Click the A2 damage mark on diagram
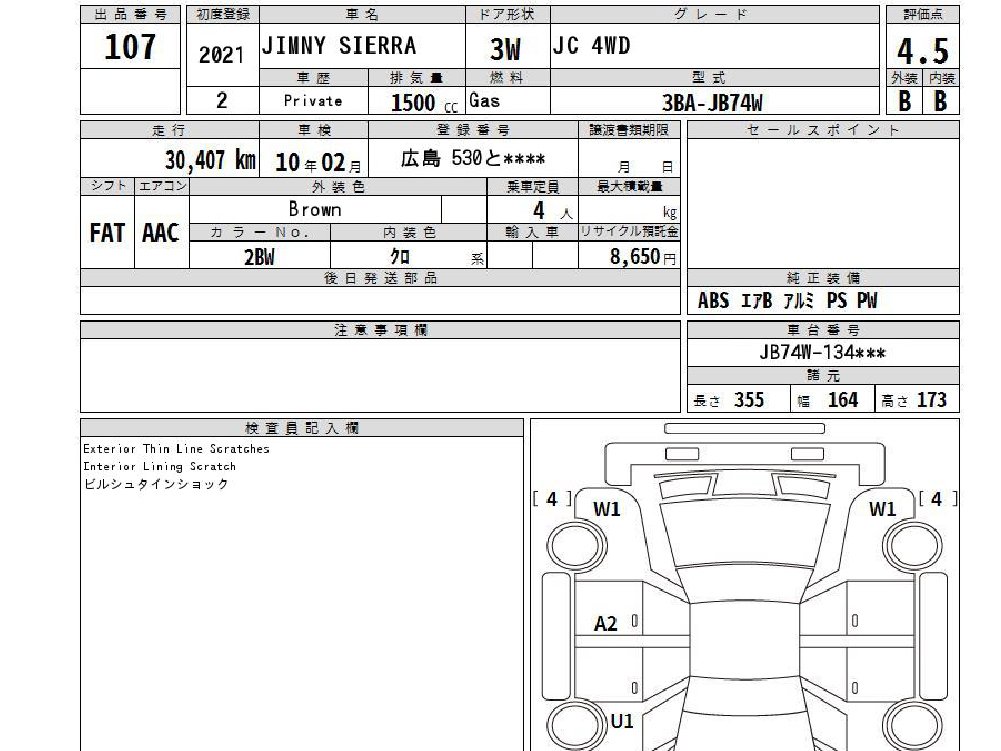The image size is (1001, 751). (x=605, y=624)
